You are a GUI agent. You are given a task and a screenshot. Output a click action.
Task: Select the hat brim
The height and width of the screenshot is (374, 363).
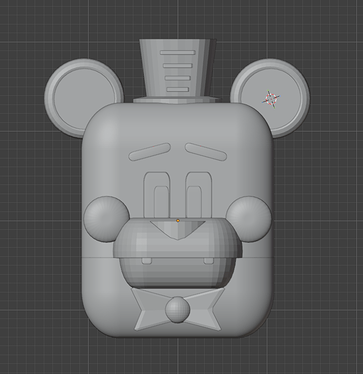[177, 99]
